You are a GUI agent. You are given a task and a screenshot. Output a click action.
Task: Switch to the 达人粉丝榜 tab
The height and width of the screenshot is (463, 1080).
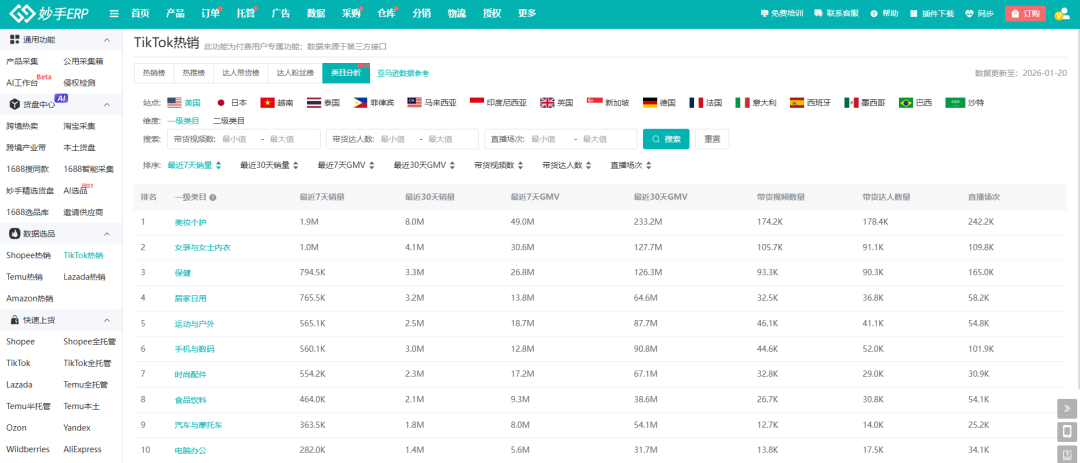[x=295, y=72]
